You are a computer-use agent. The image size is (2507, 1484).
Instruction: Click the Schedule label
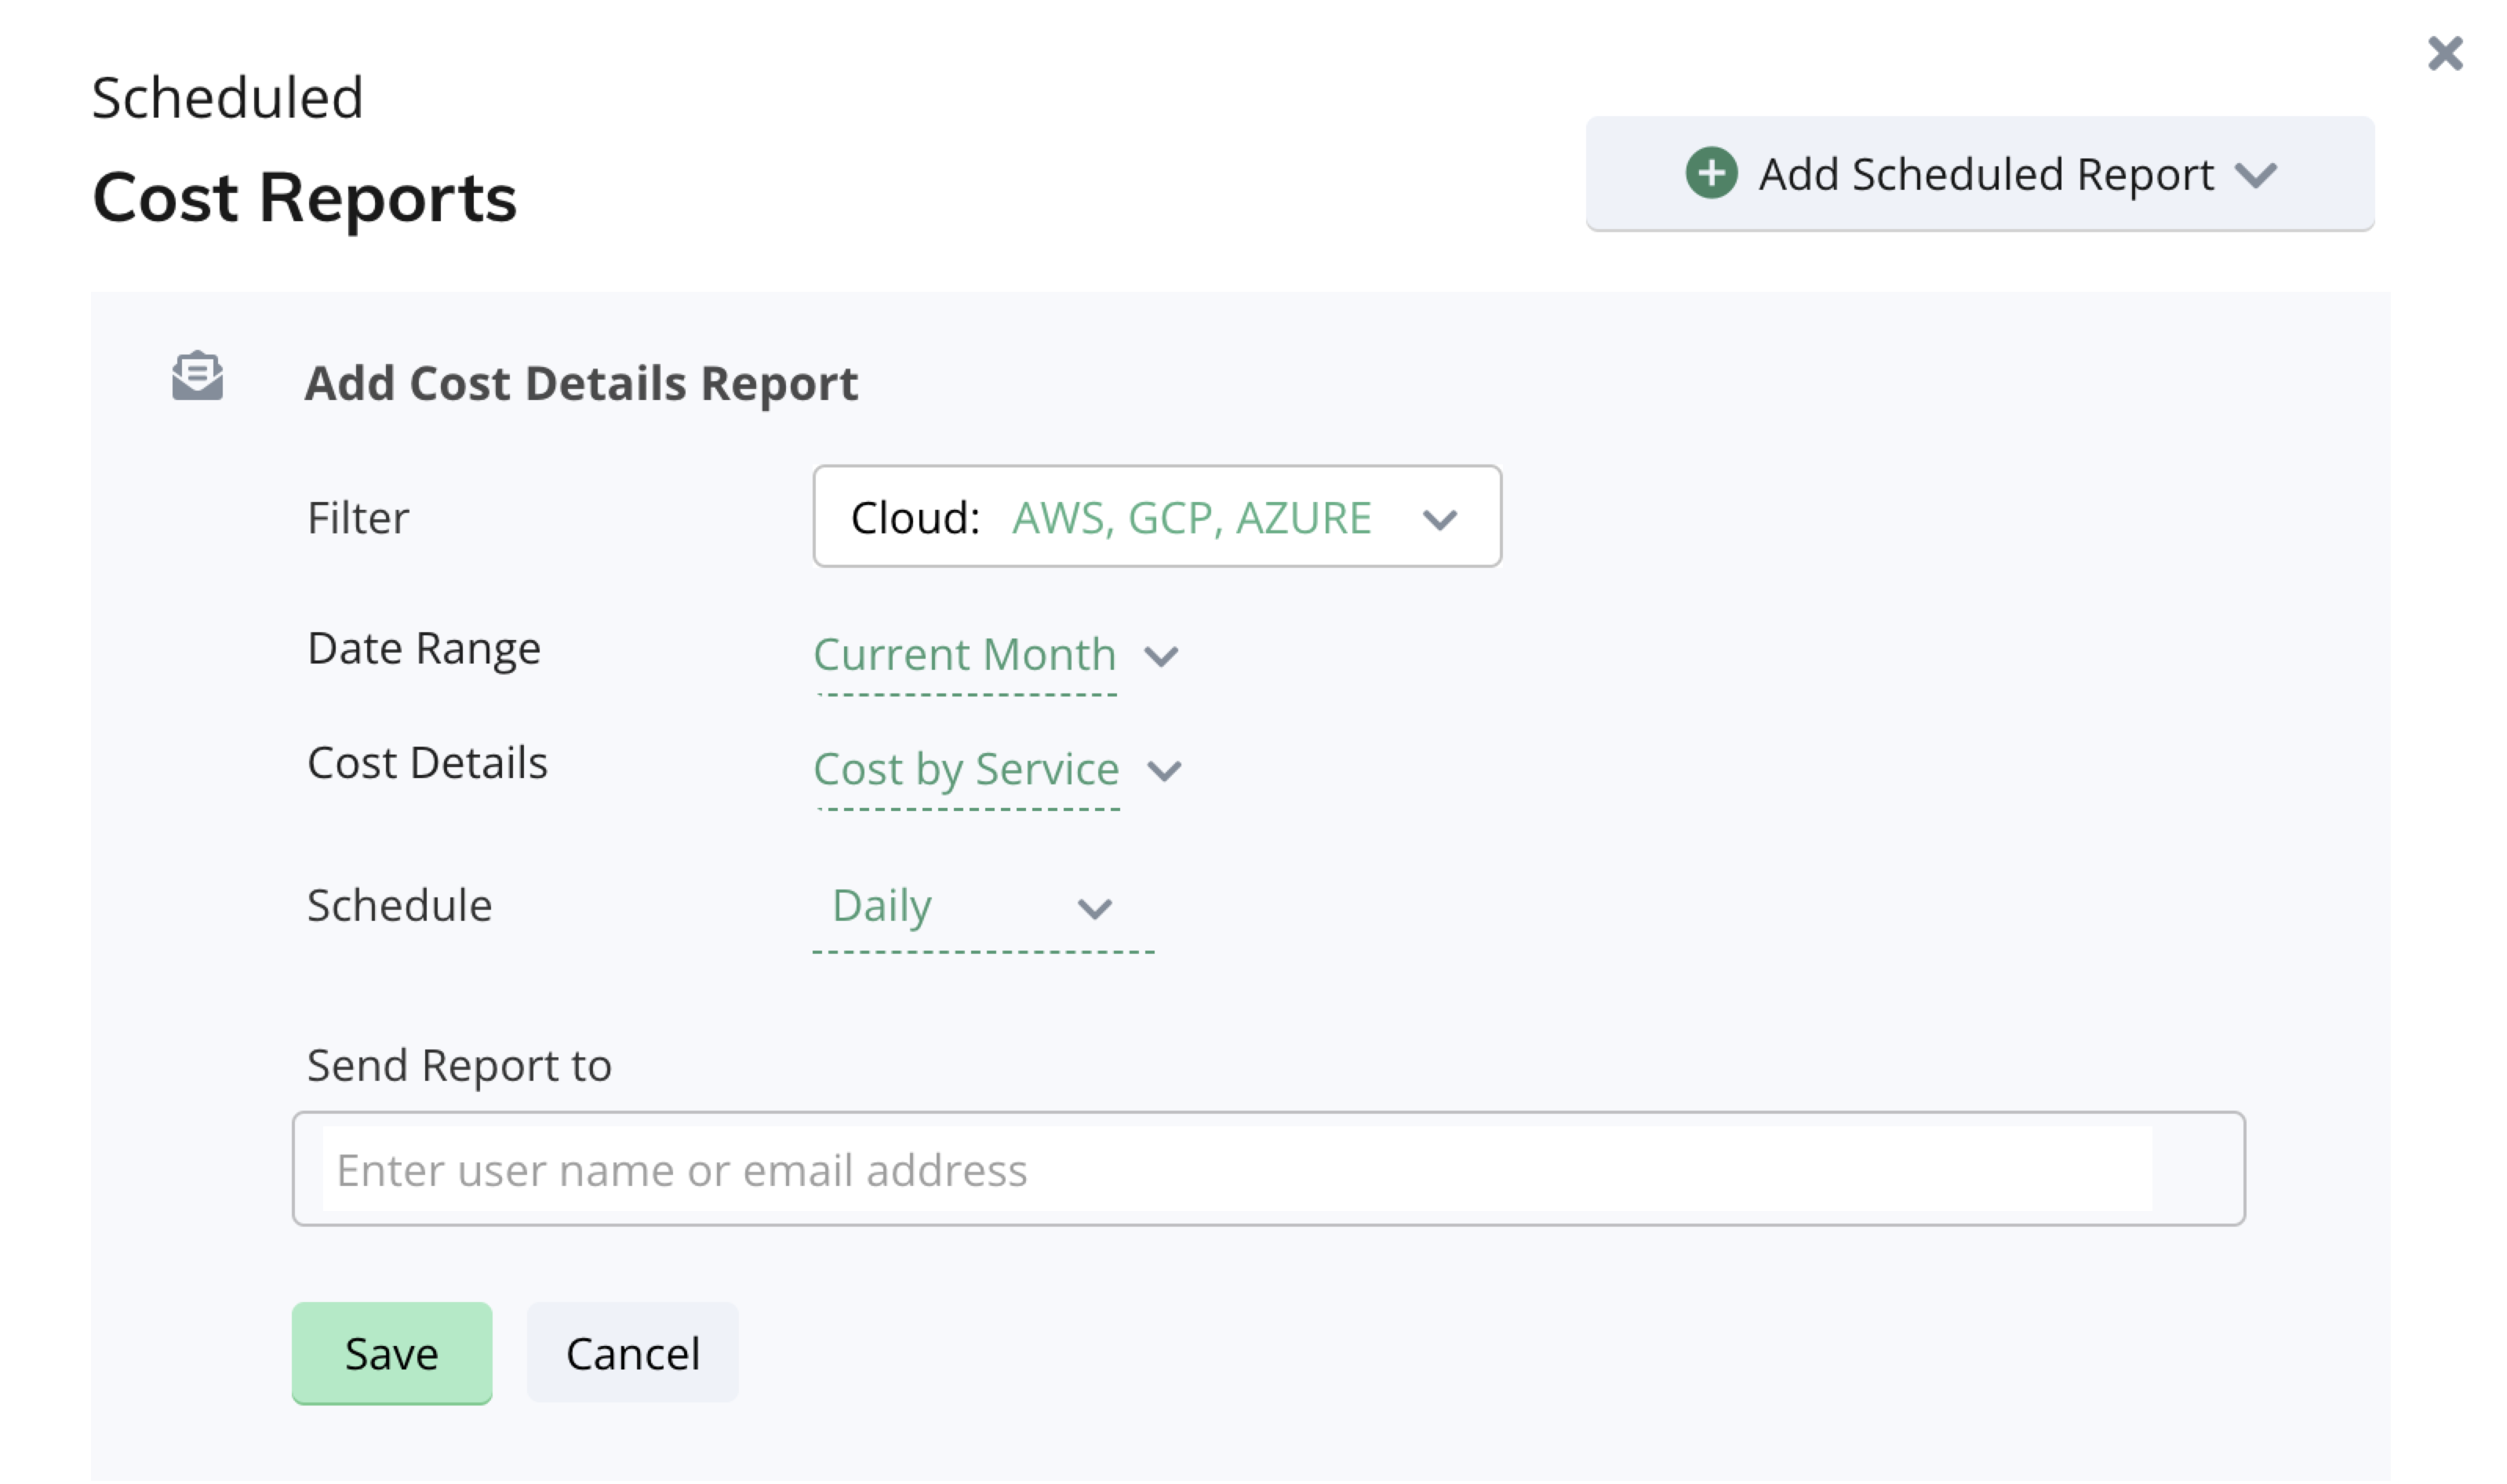(x=400, y=907)
